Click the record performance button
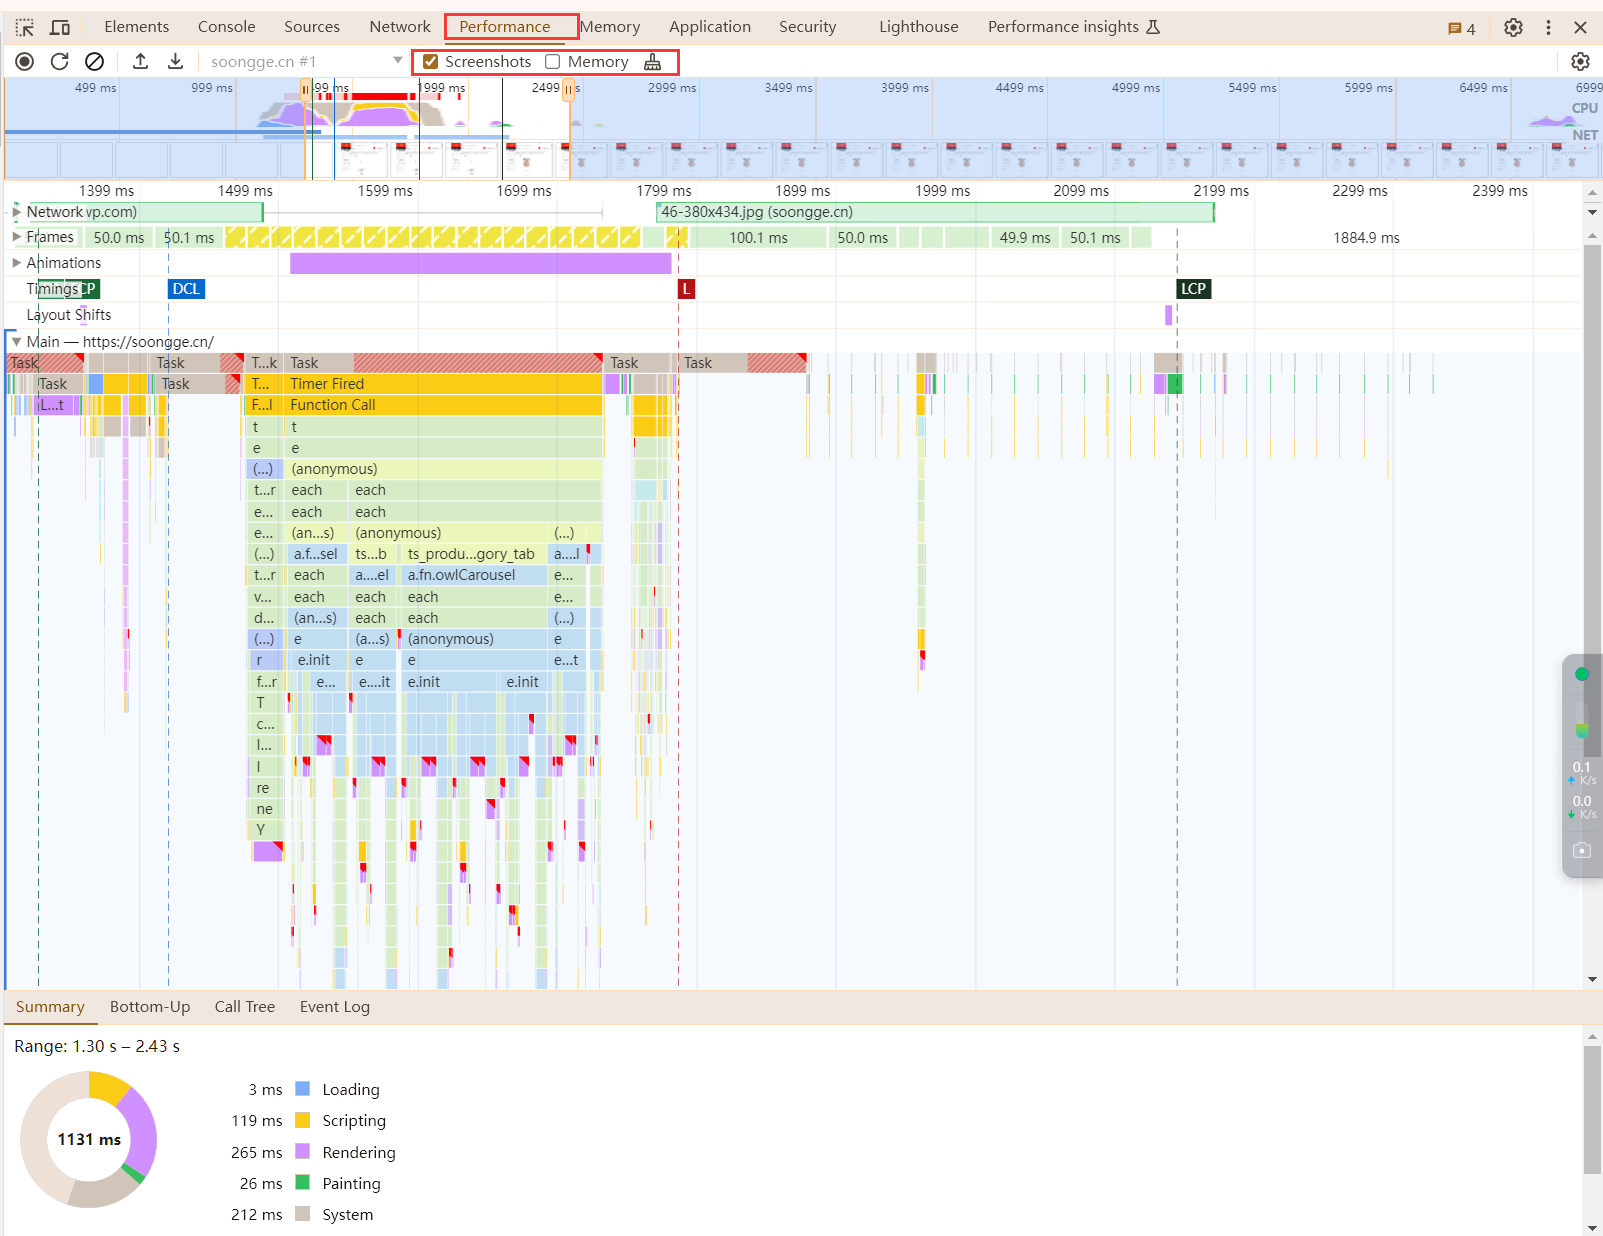Screen dimensions: 1603x1236 25,62
